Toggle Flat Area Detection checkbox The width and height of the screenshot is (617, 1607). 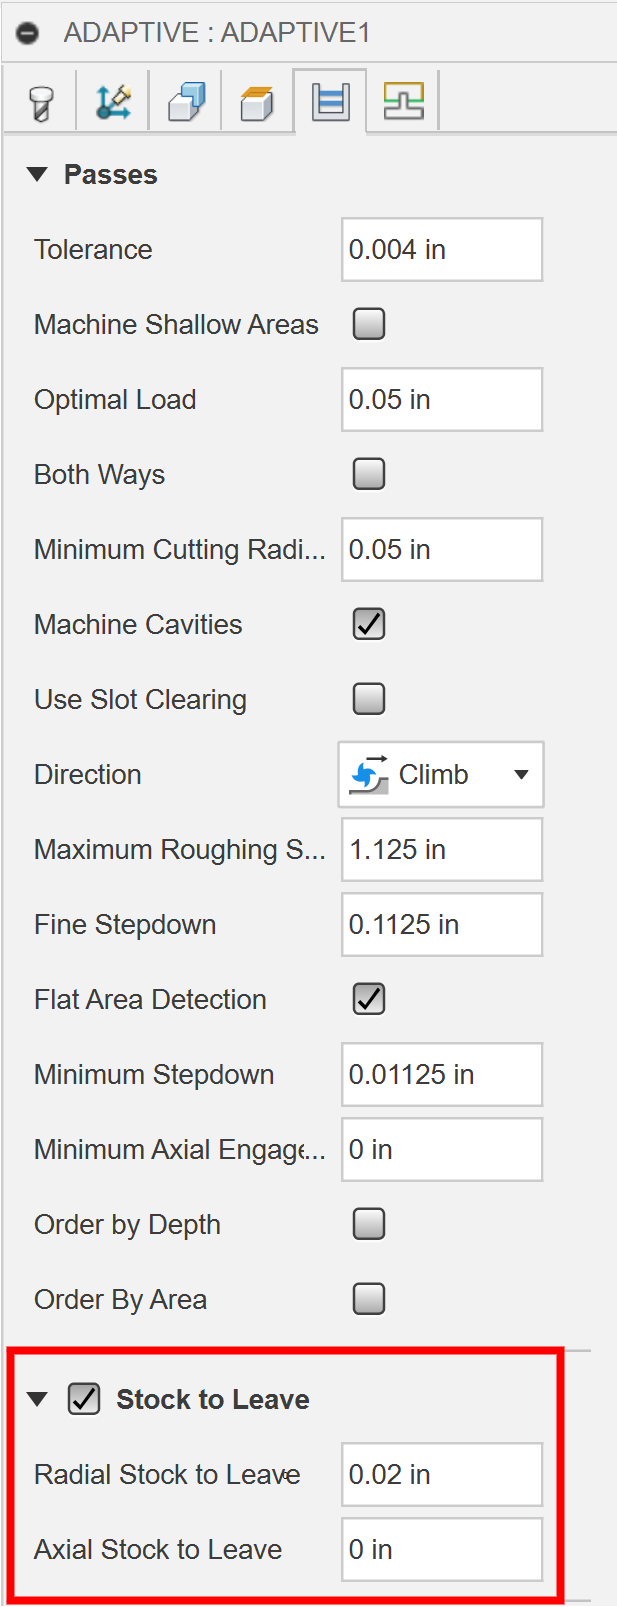pyautogui.click(x=369, y=999)
